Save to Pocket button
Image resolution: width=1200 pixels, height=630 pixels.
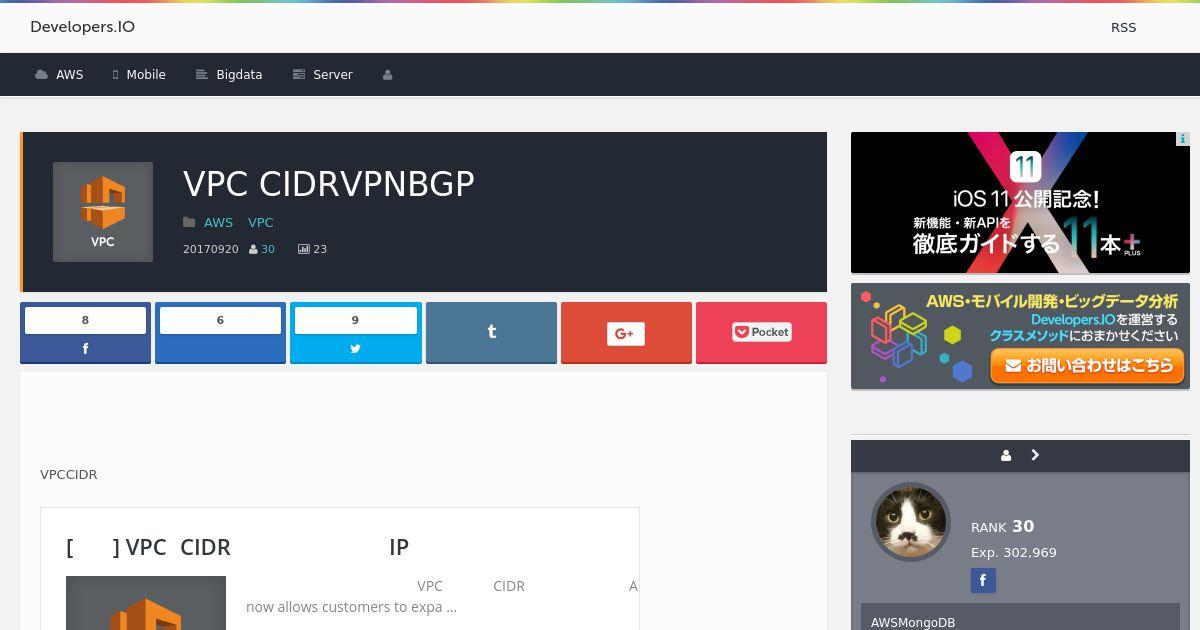(761, 333)
